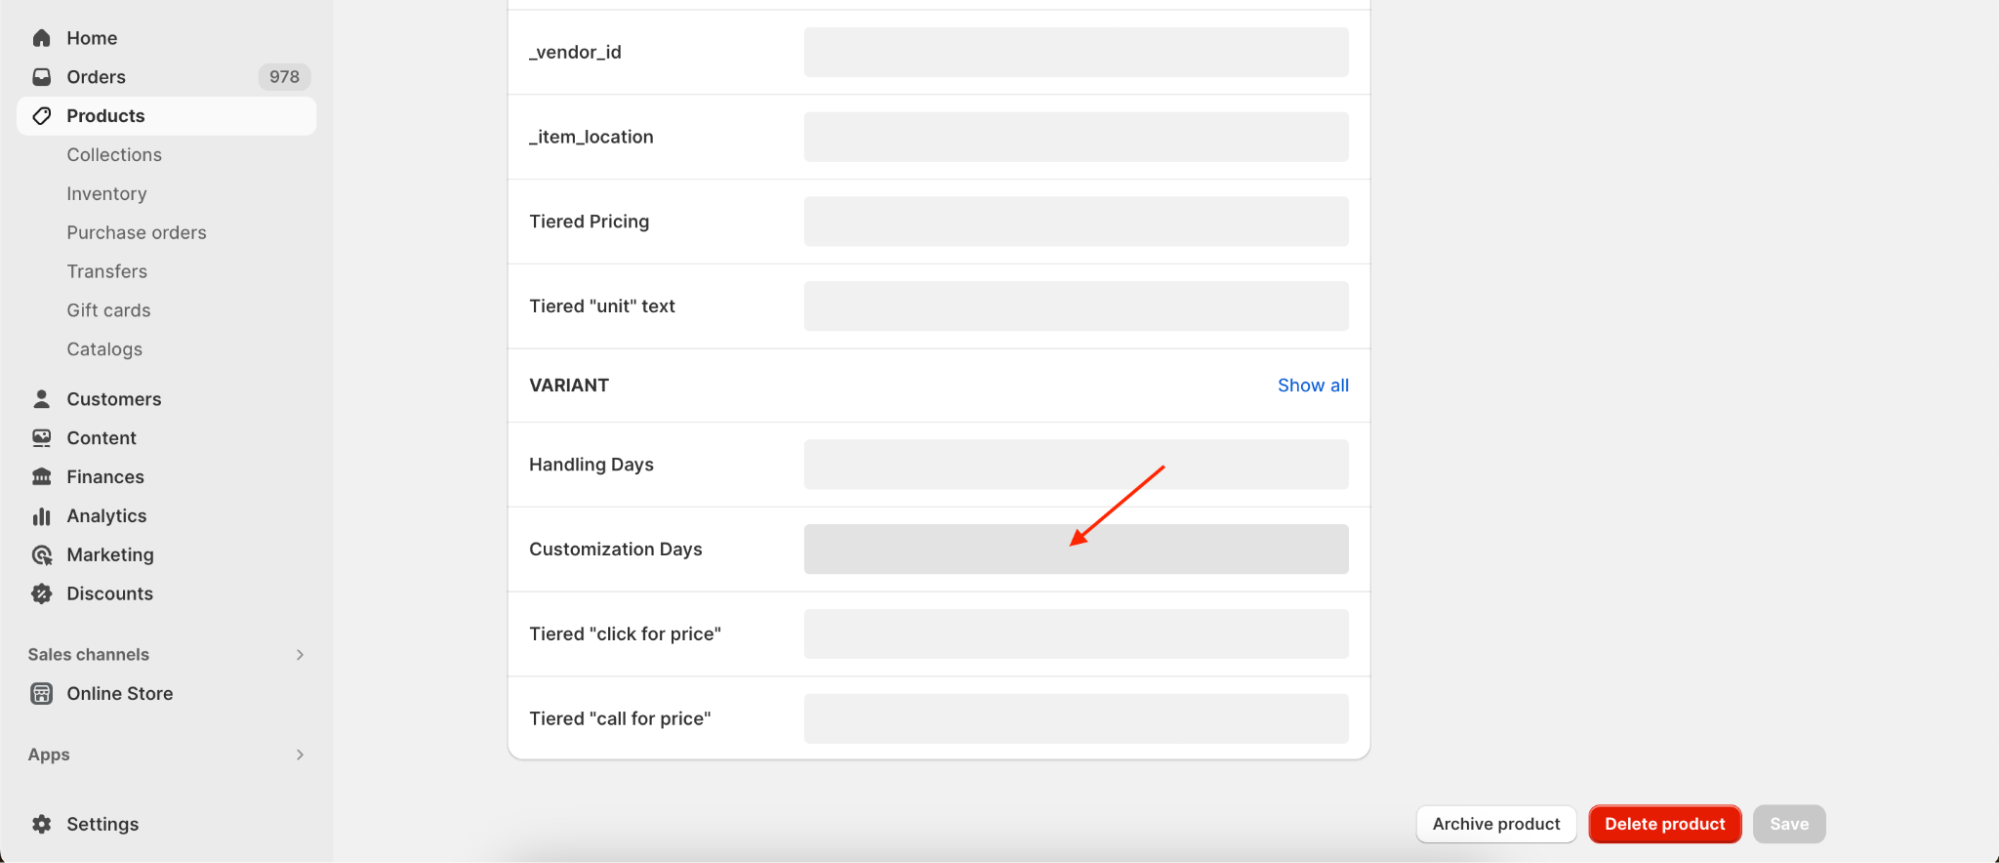Open the Collections submenu item

point(114,155)
